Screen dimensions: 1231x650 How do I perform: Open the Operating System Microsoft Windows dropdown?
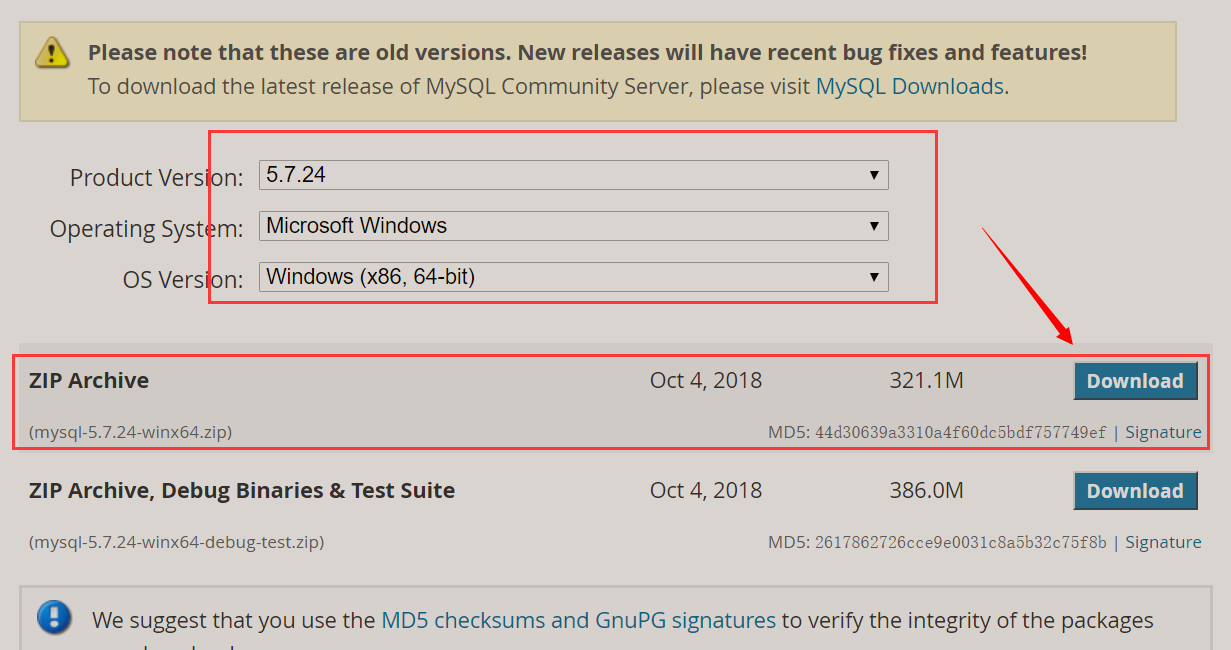click(x=573, y=226)
